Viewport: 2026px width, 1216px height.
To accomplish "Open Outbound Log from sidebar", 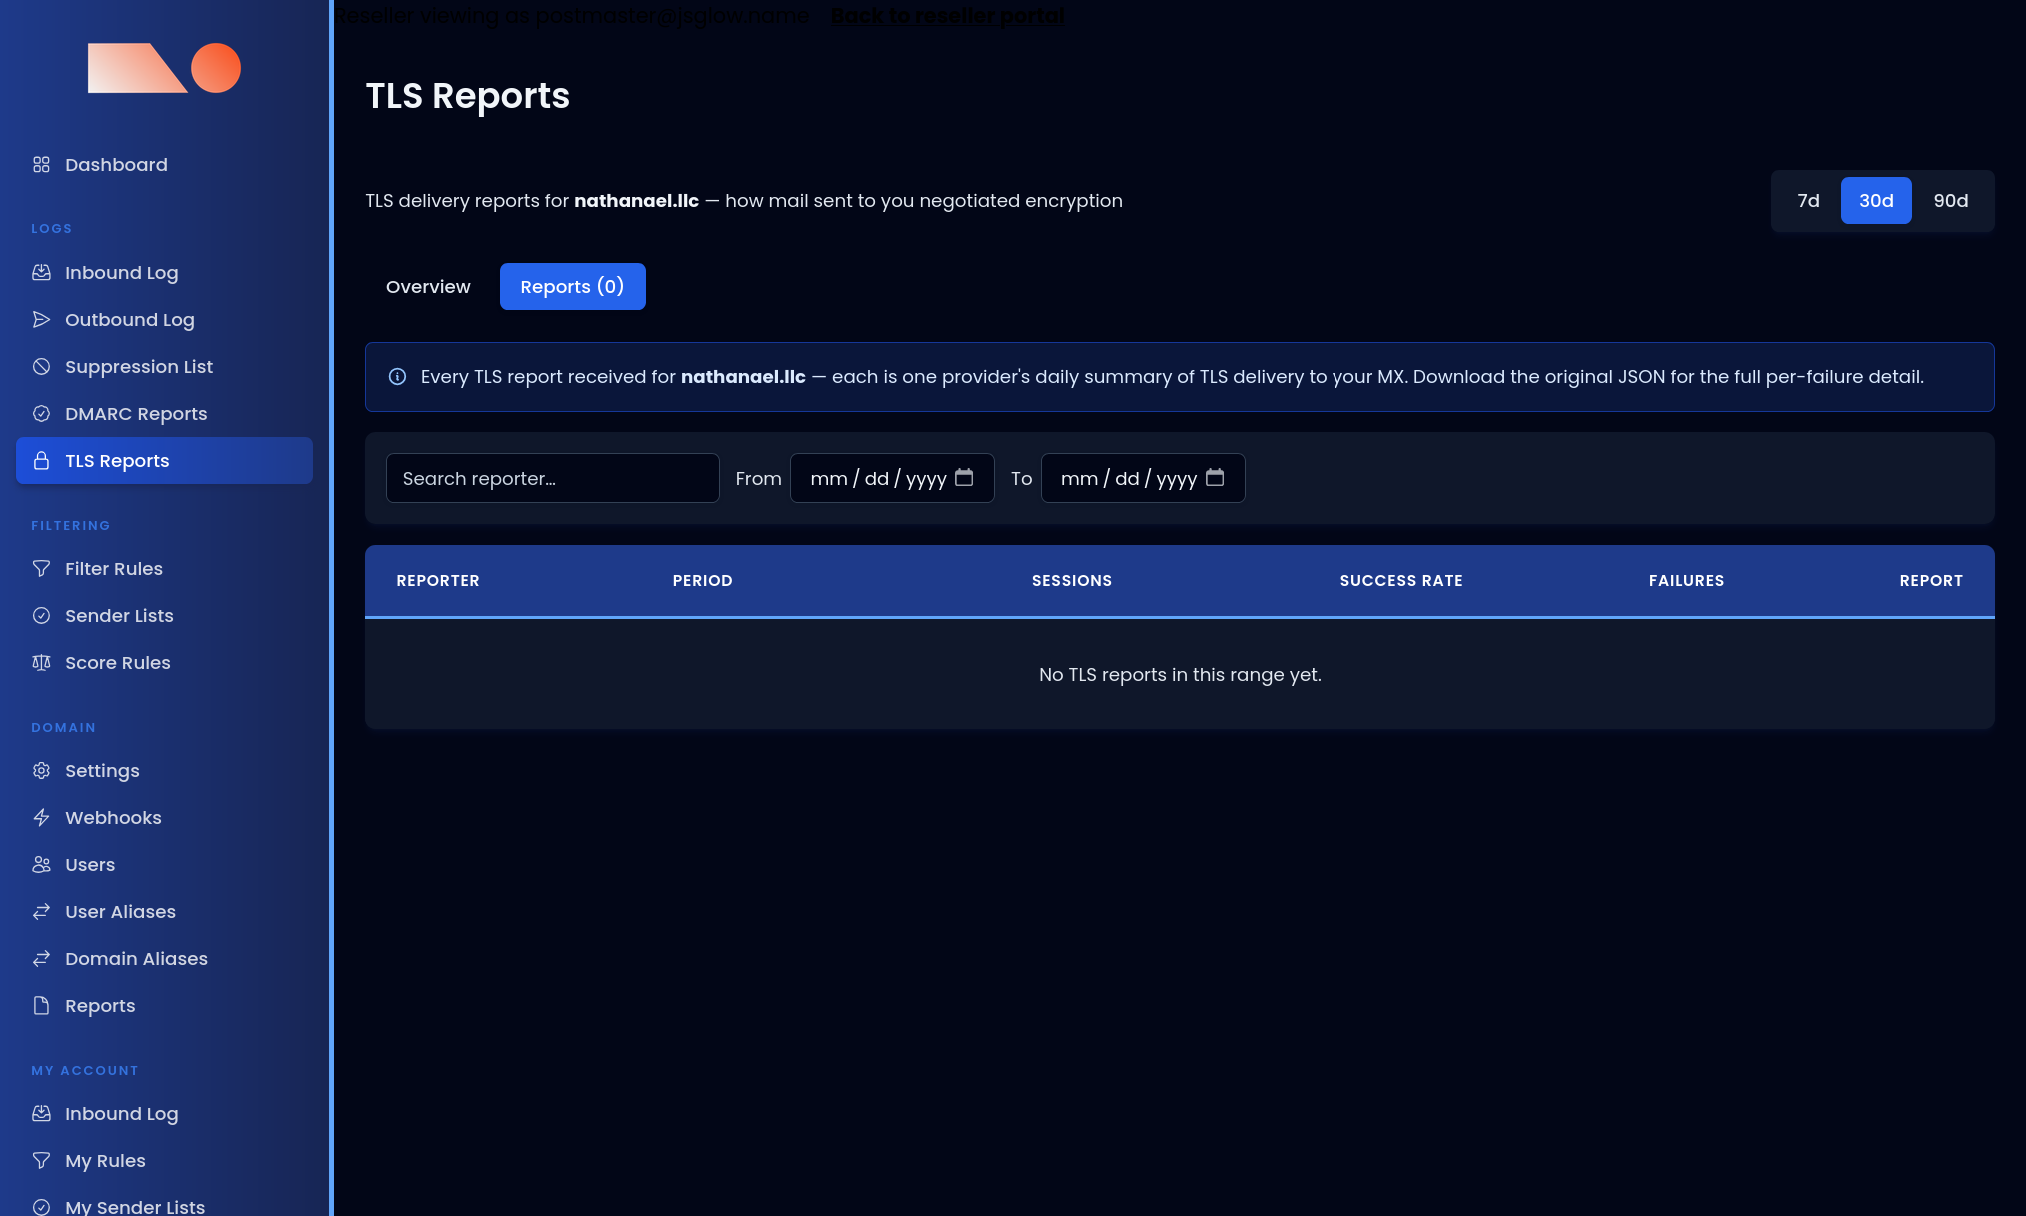I will tap(164, 319).
